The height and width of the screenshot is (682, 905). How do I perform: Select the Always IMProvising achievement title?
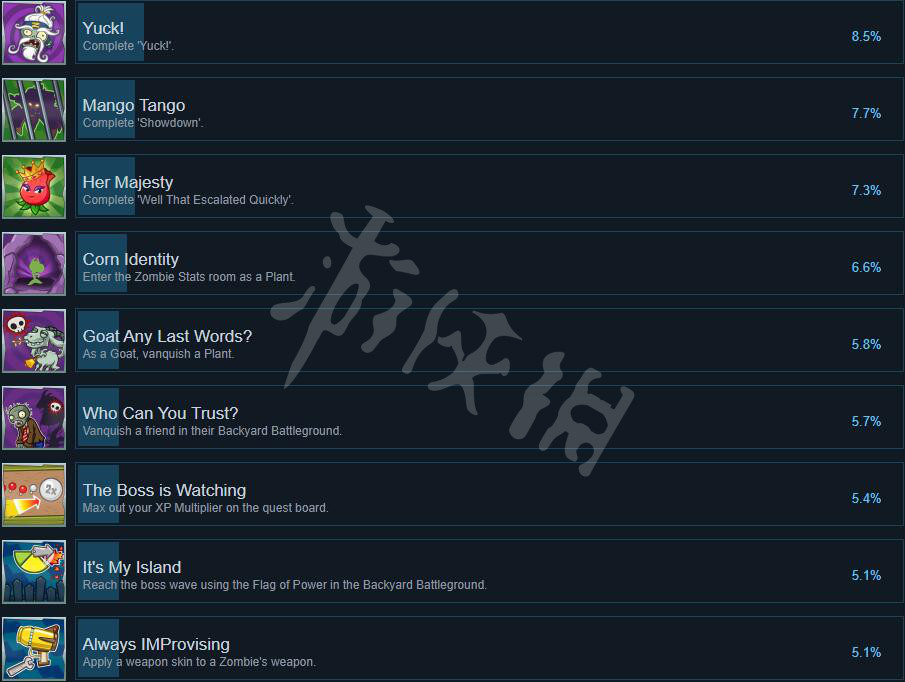[156, 644]
